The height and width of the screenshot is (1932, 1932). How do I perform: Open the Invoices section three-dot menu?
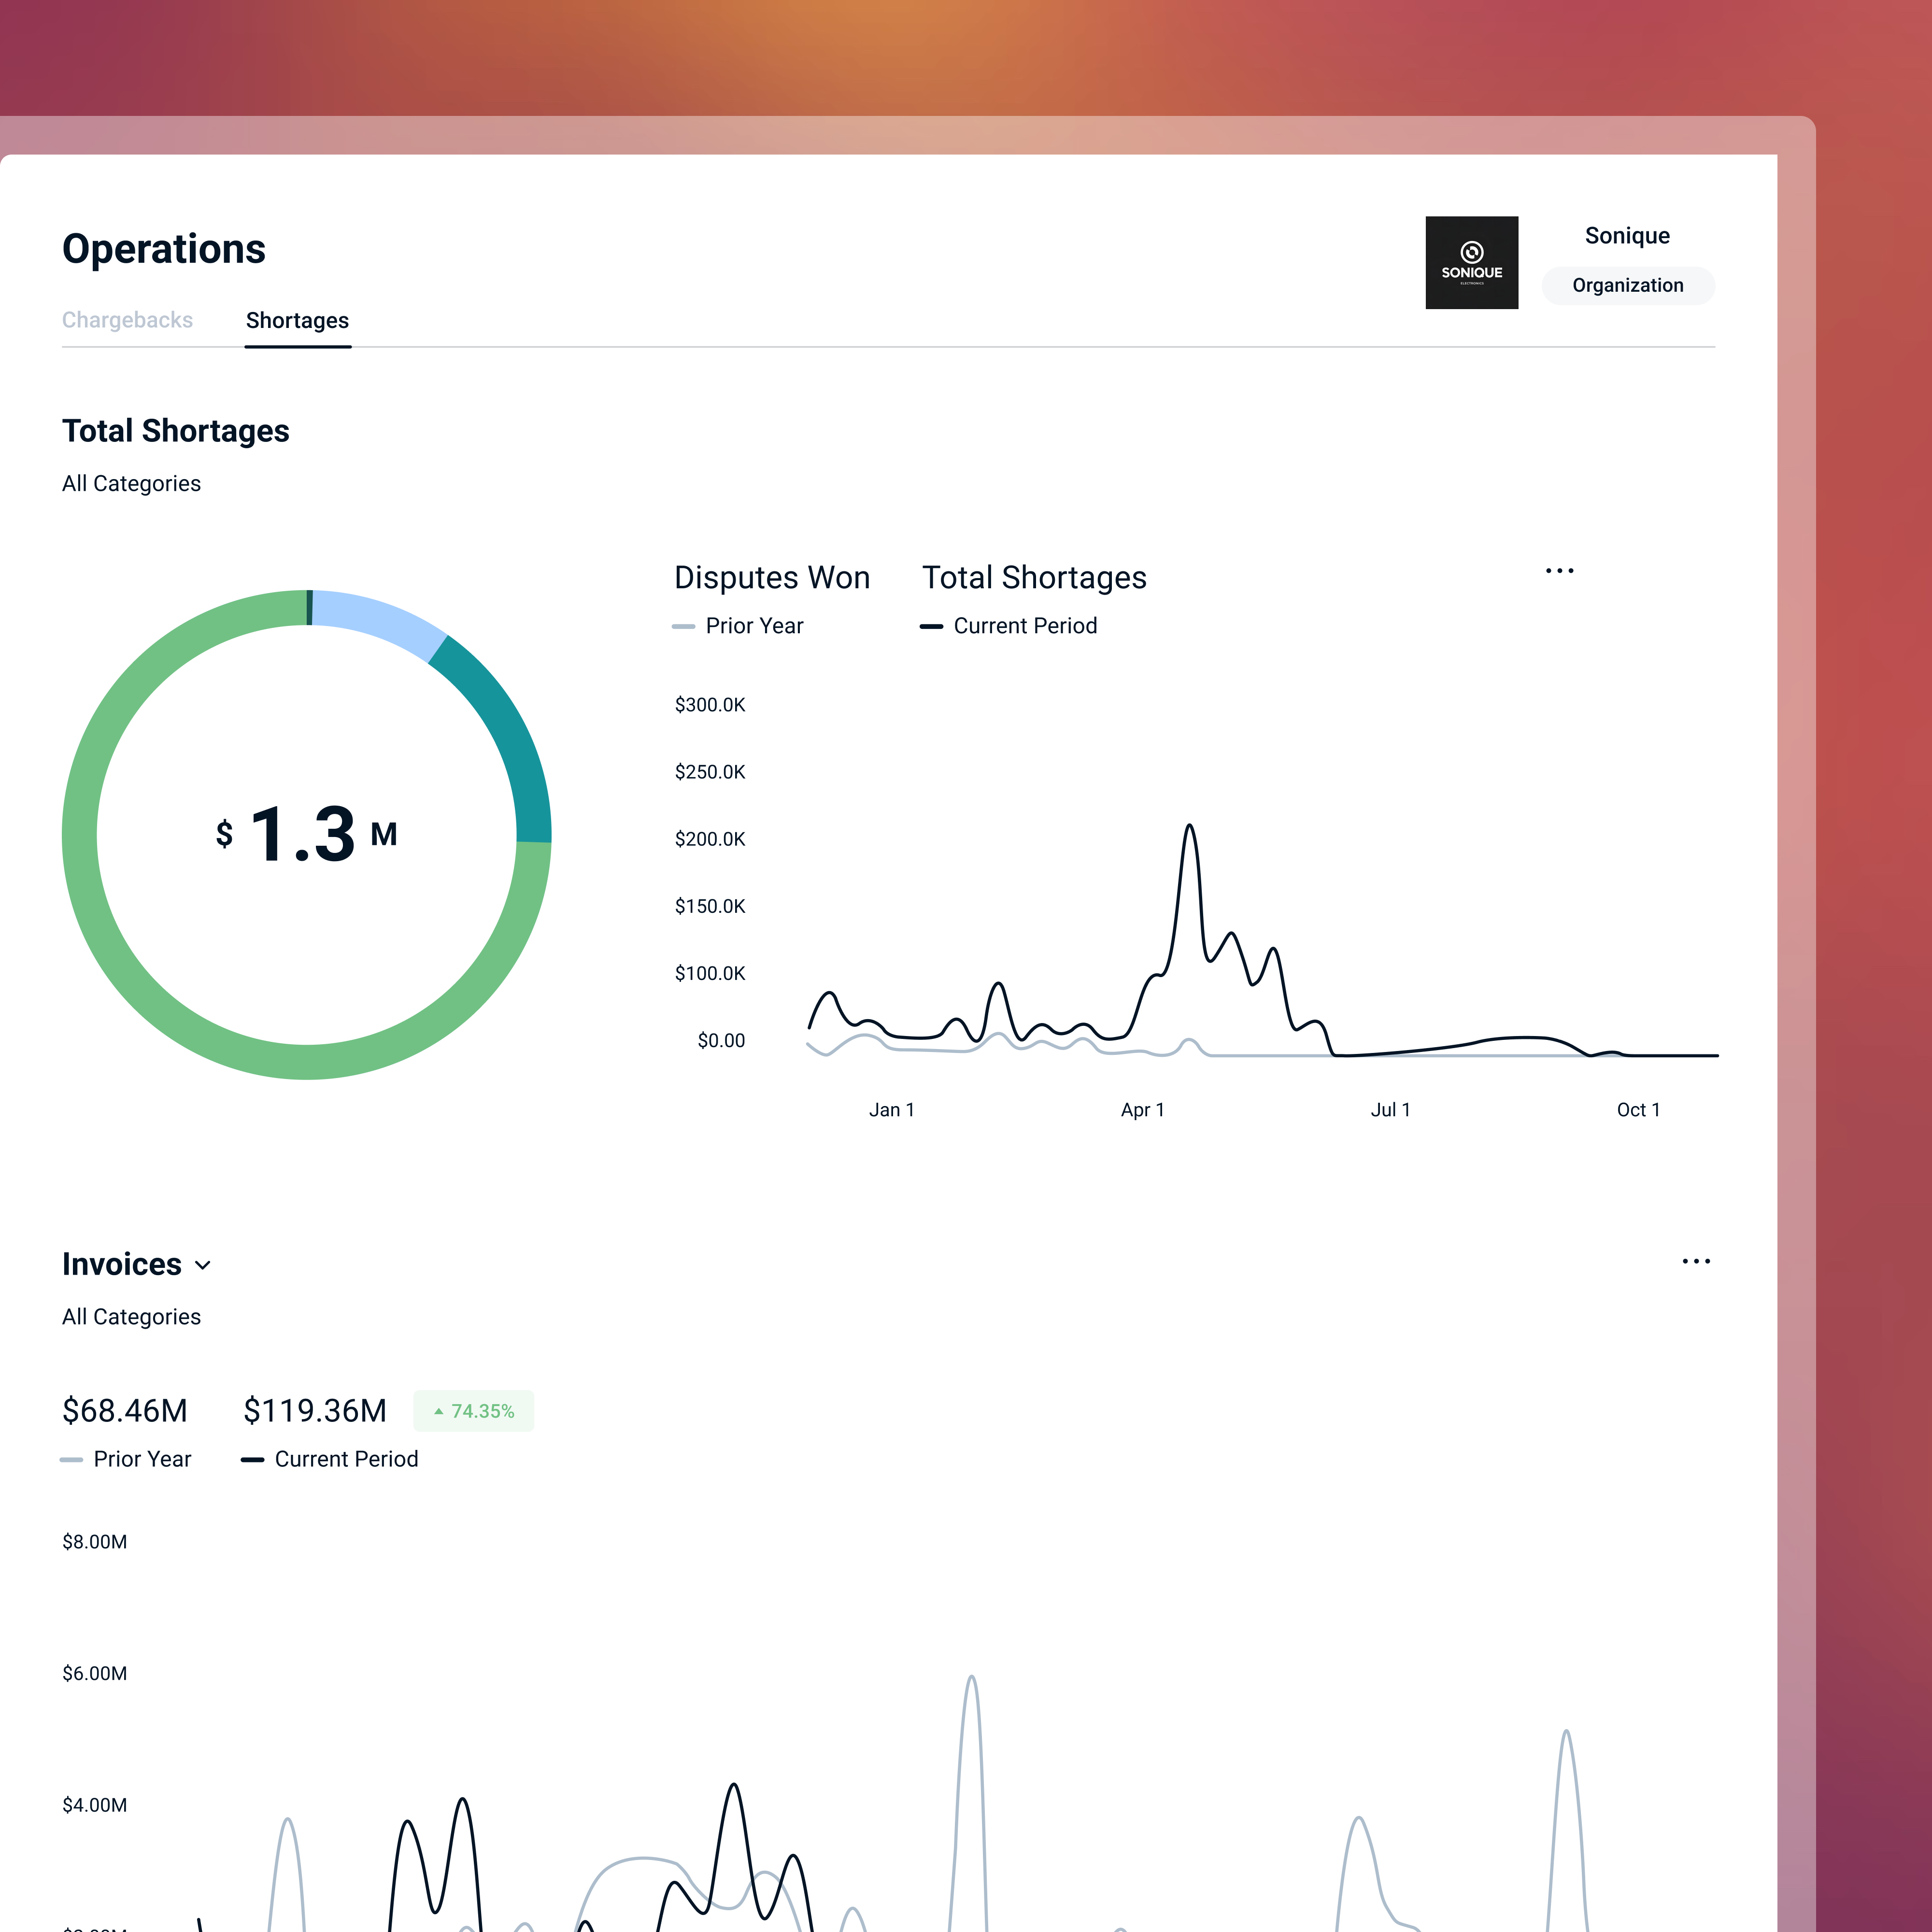(1696, 1261)
